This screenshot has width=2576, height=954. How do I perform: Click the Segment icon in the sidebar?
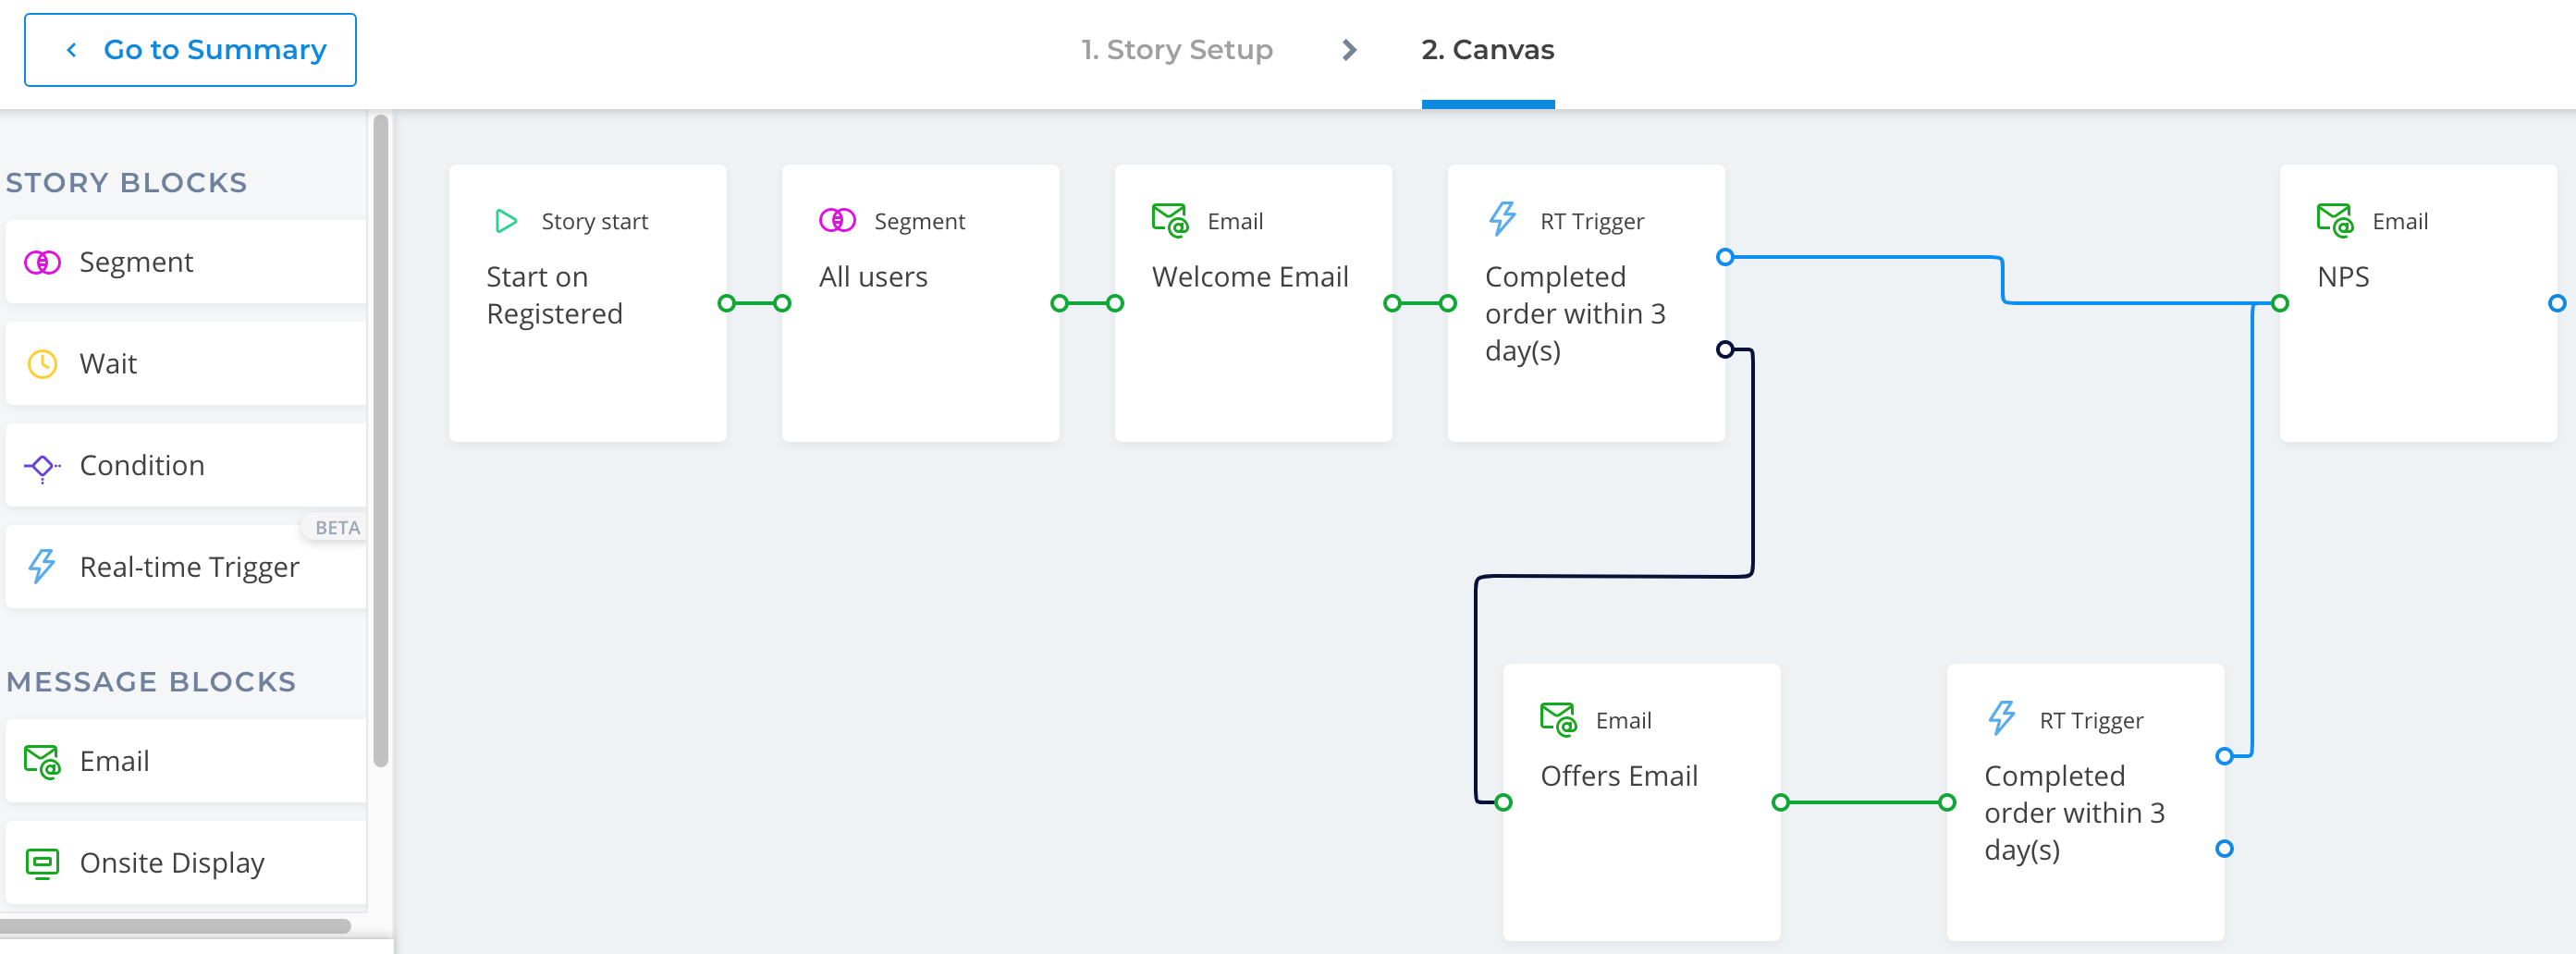[42, 263]
